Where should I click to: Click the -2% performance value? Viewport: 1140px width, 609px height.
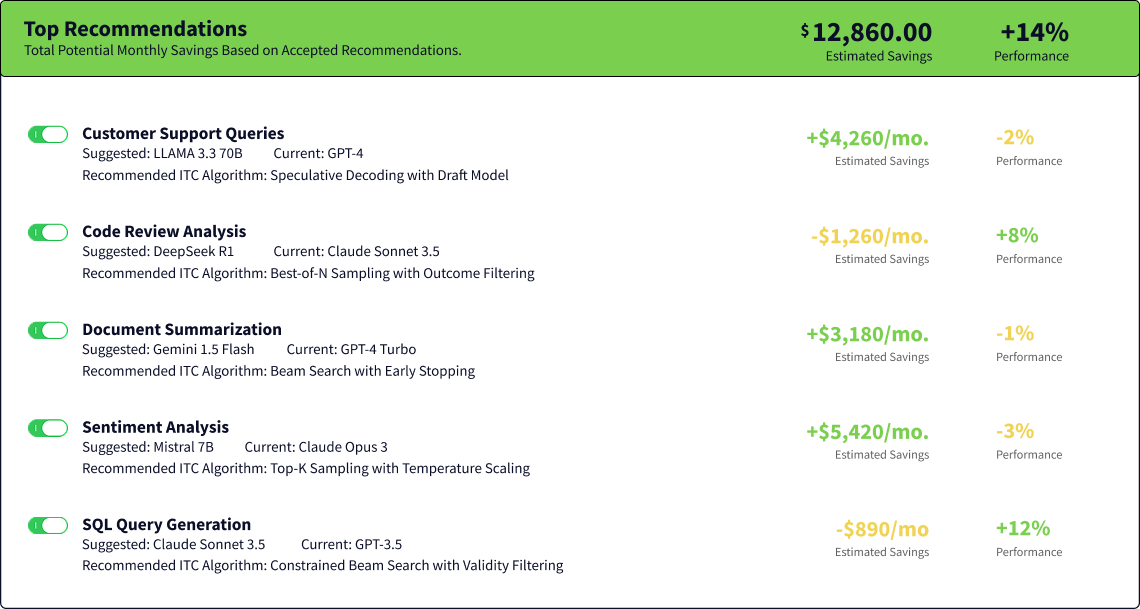(1015, 137)
